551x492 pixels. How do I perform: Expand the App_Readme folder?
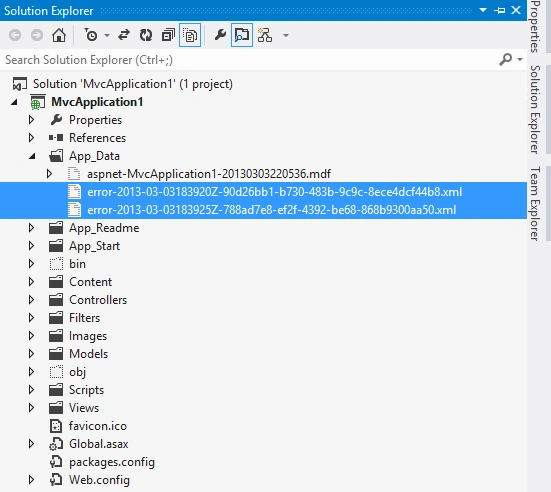31,228
